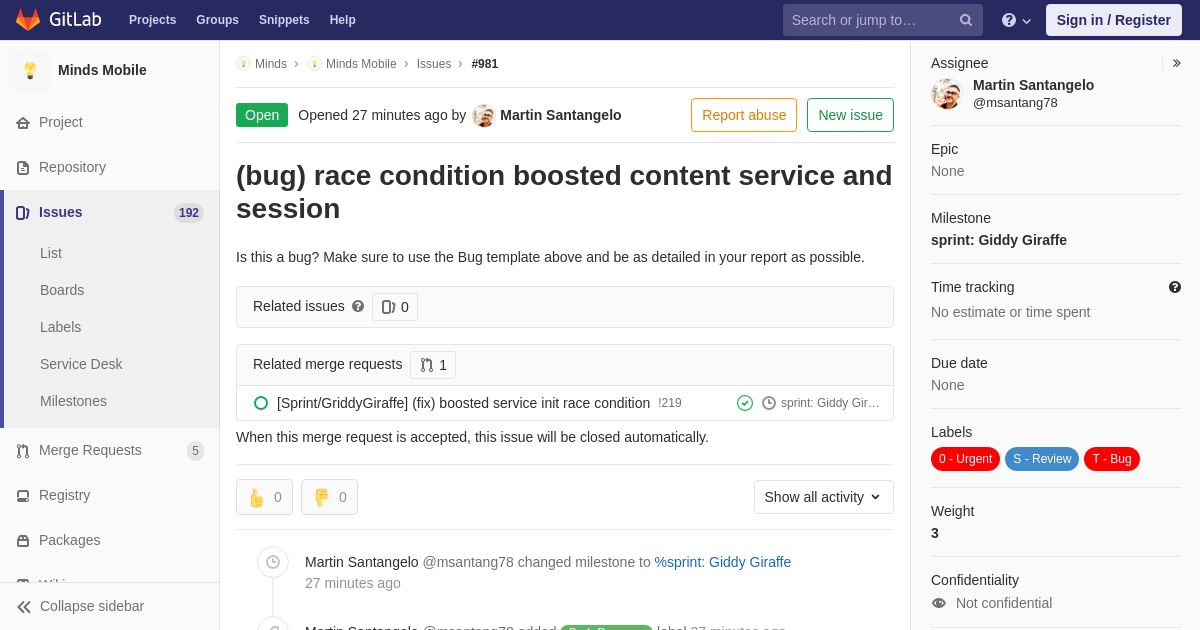Click the T - Bug label
This screenshot has width=1200, height=630.
tap(1112, 459)
